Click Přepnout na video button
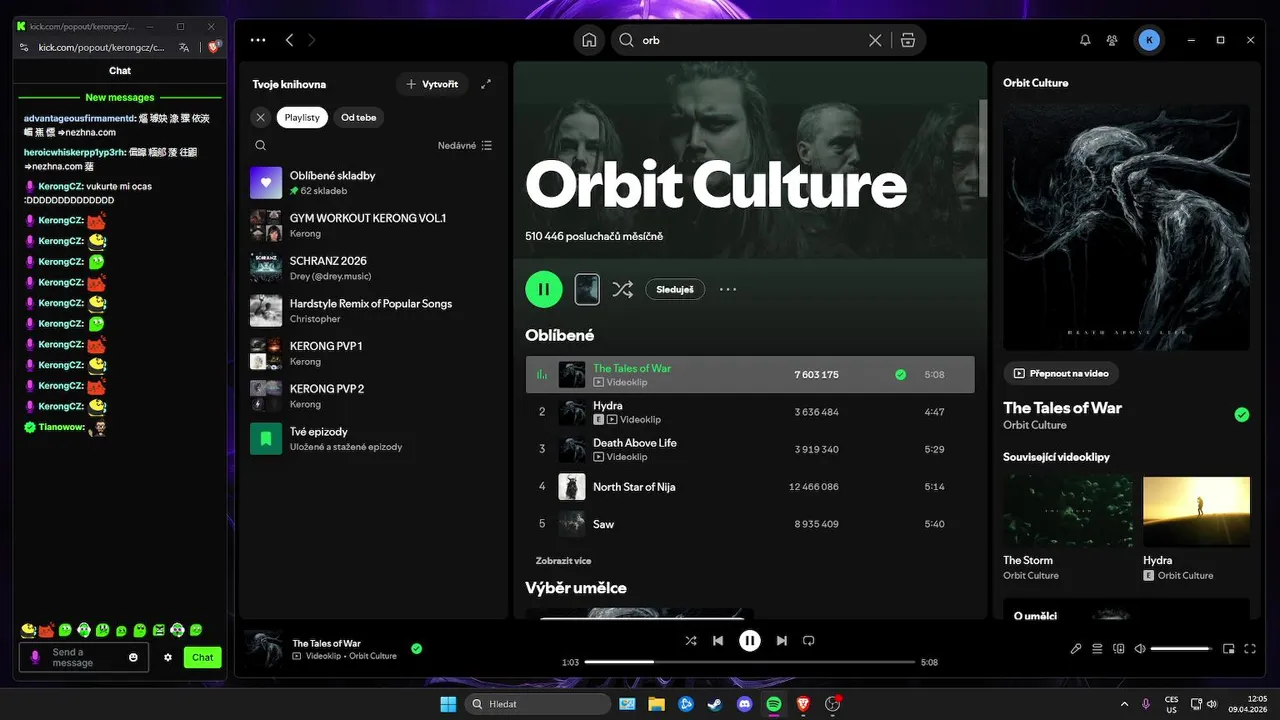This screenshot has width=1280, height=720. (1061, 373)
